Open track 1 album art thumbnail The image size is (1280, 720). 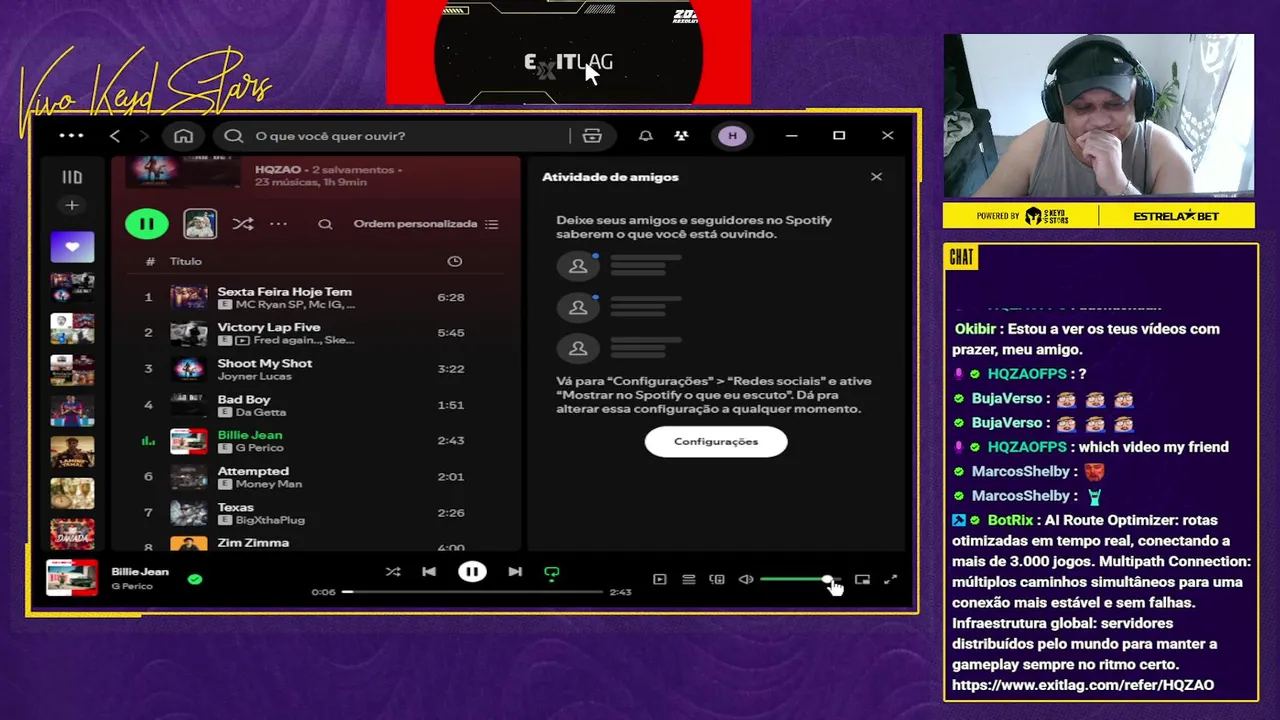(x=189, y=297)
